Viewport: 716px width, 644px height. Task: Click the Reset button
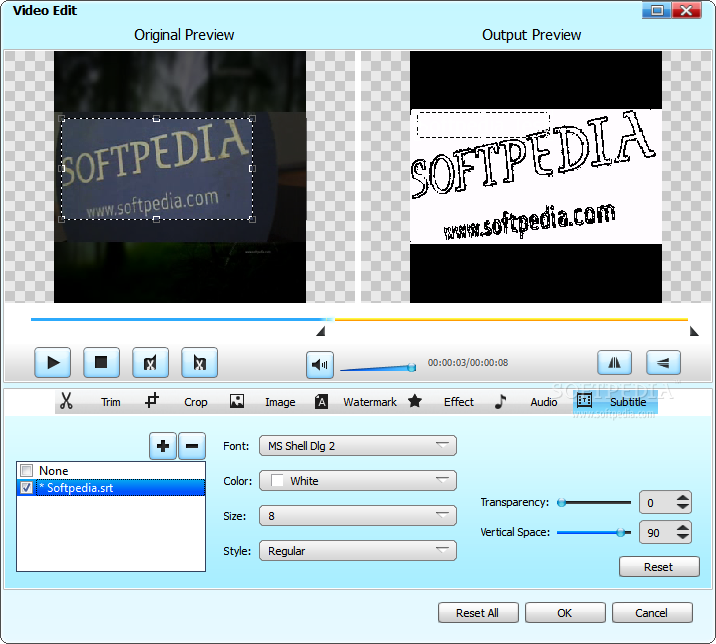659,567
